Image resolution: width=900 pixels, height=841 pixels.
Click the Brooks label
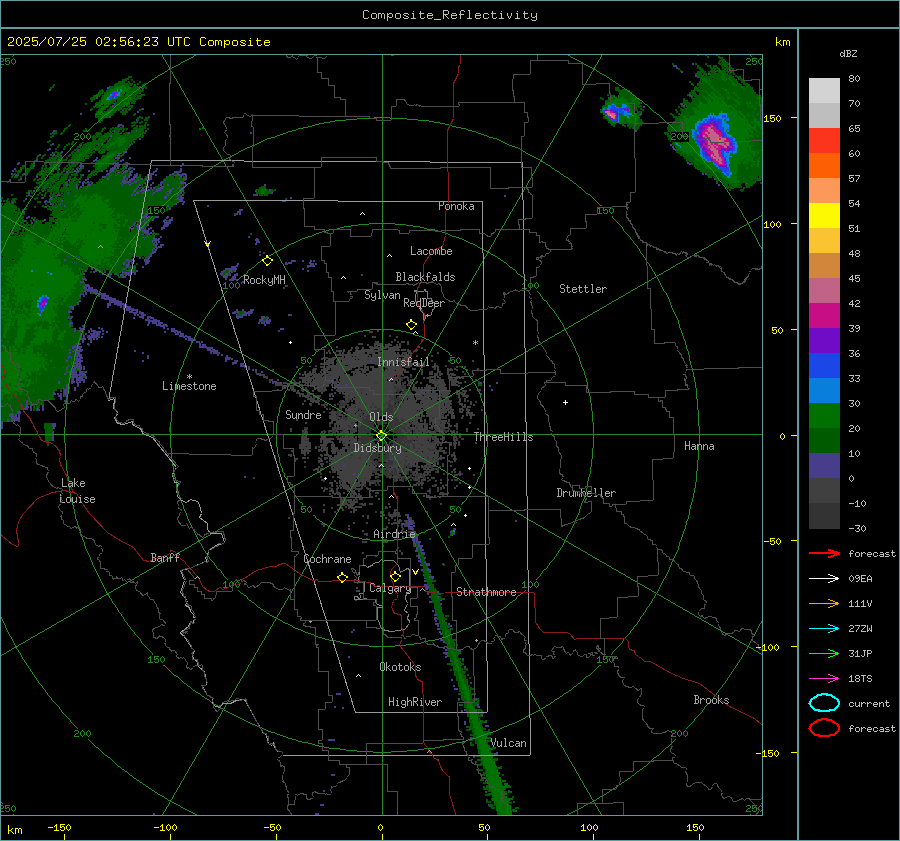tap(711, 700)
